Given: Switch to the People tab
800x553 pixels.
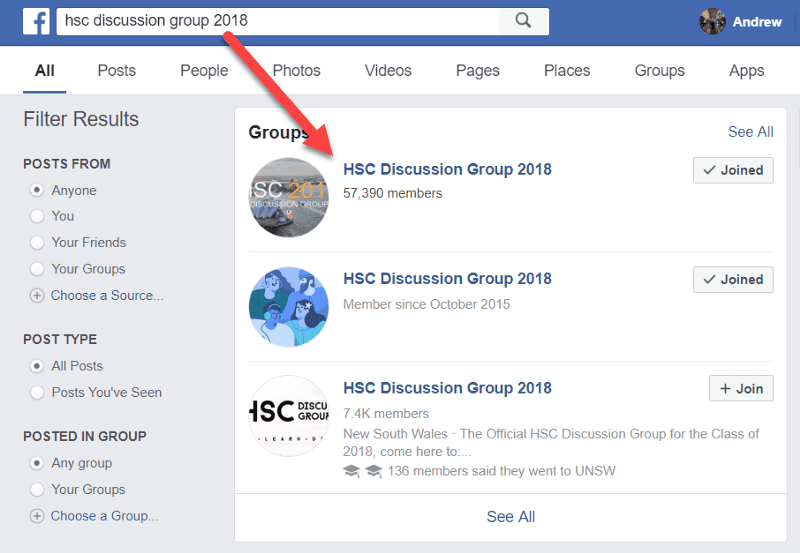Looking at the screenshot, I should pyautogui.click(x=204, y=71).
